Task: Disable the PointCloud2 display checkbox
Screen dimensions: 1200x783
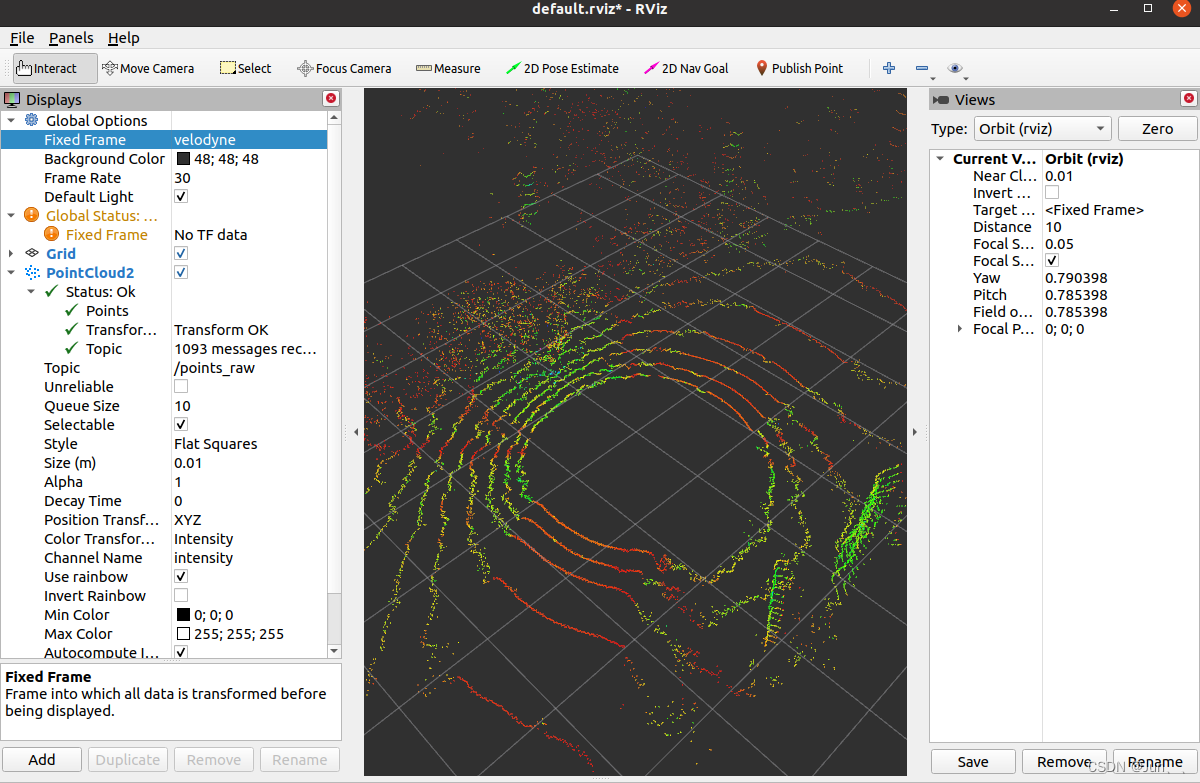Action: click(181, 273)
